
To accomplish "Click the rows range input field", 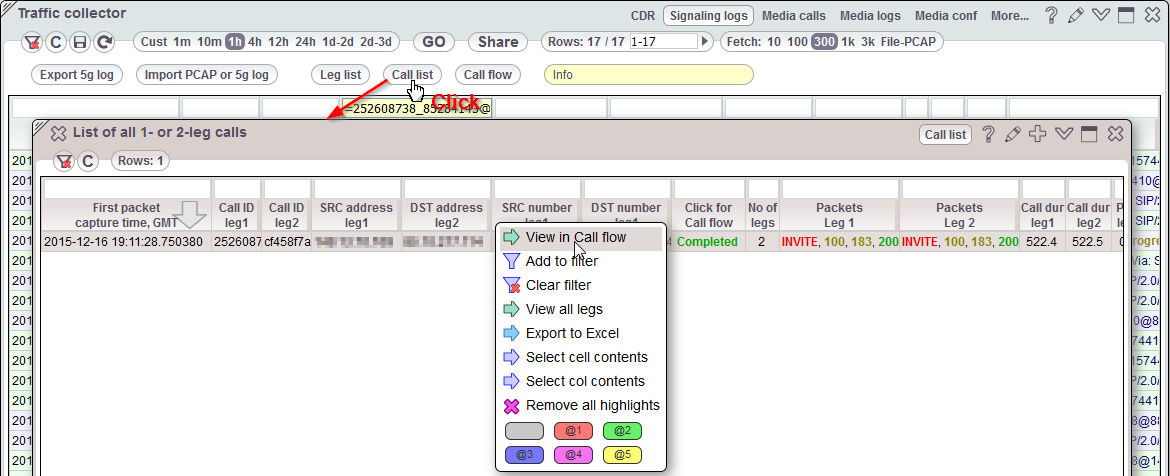I will pos(662,42).
